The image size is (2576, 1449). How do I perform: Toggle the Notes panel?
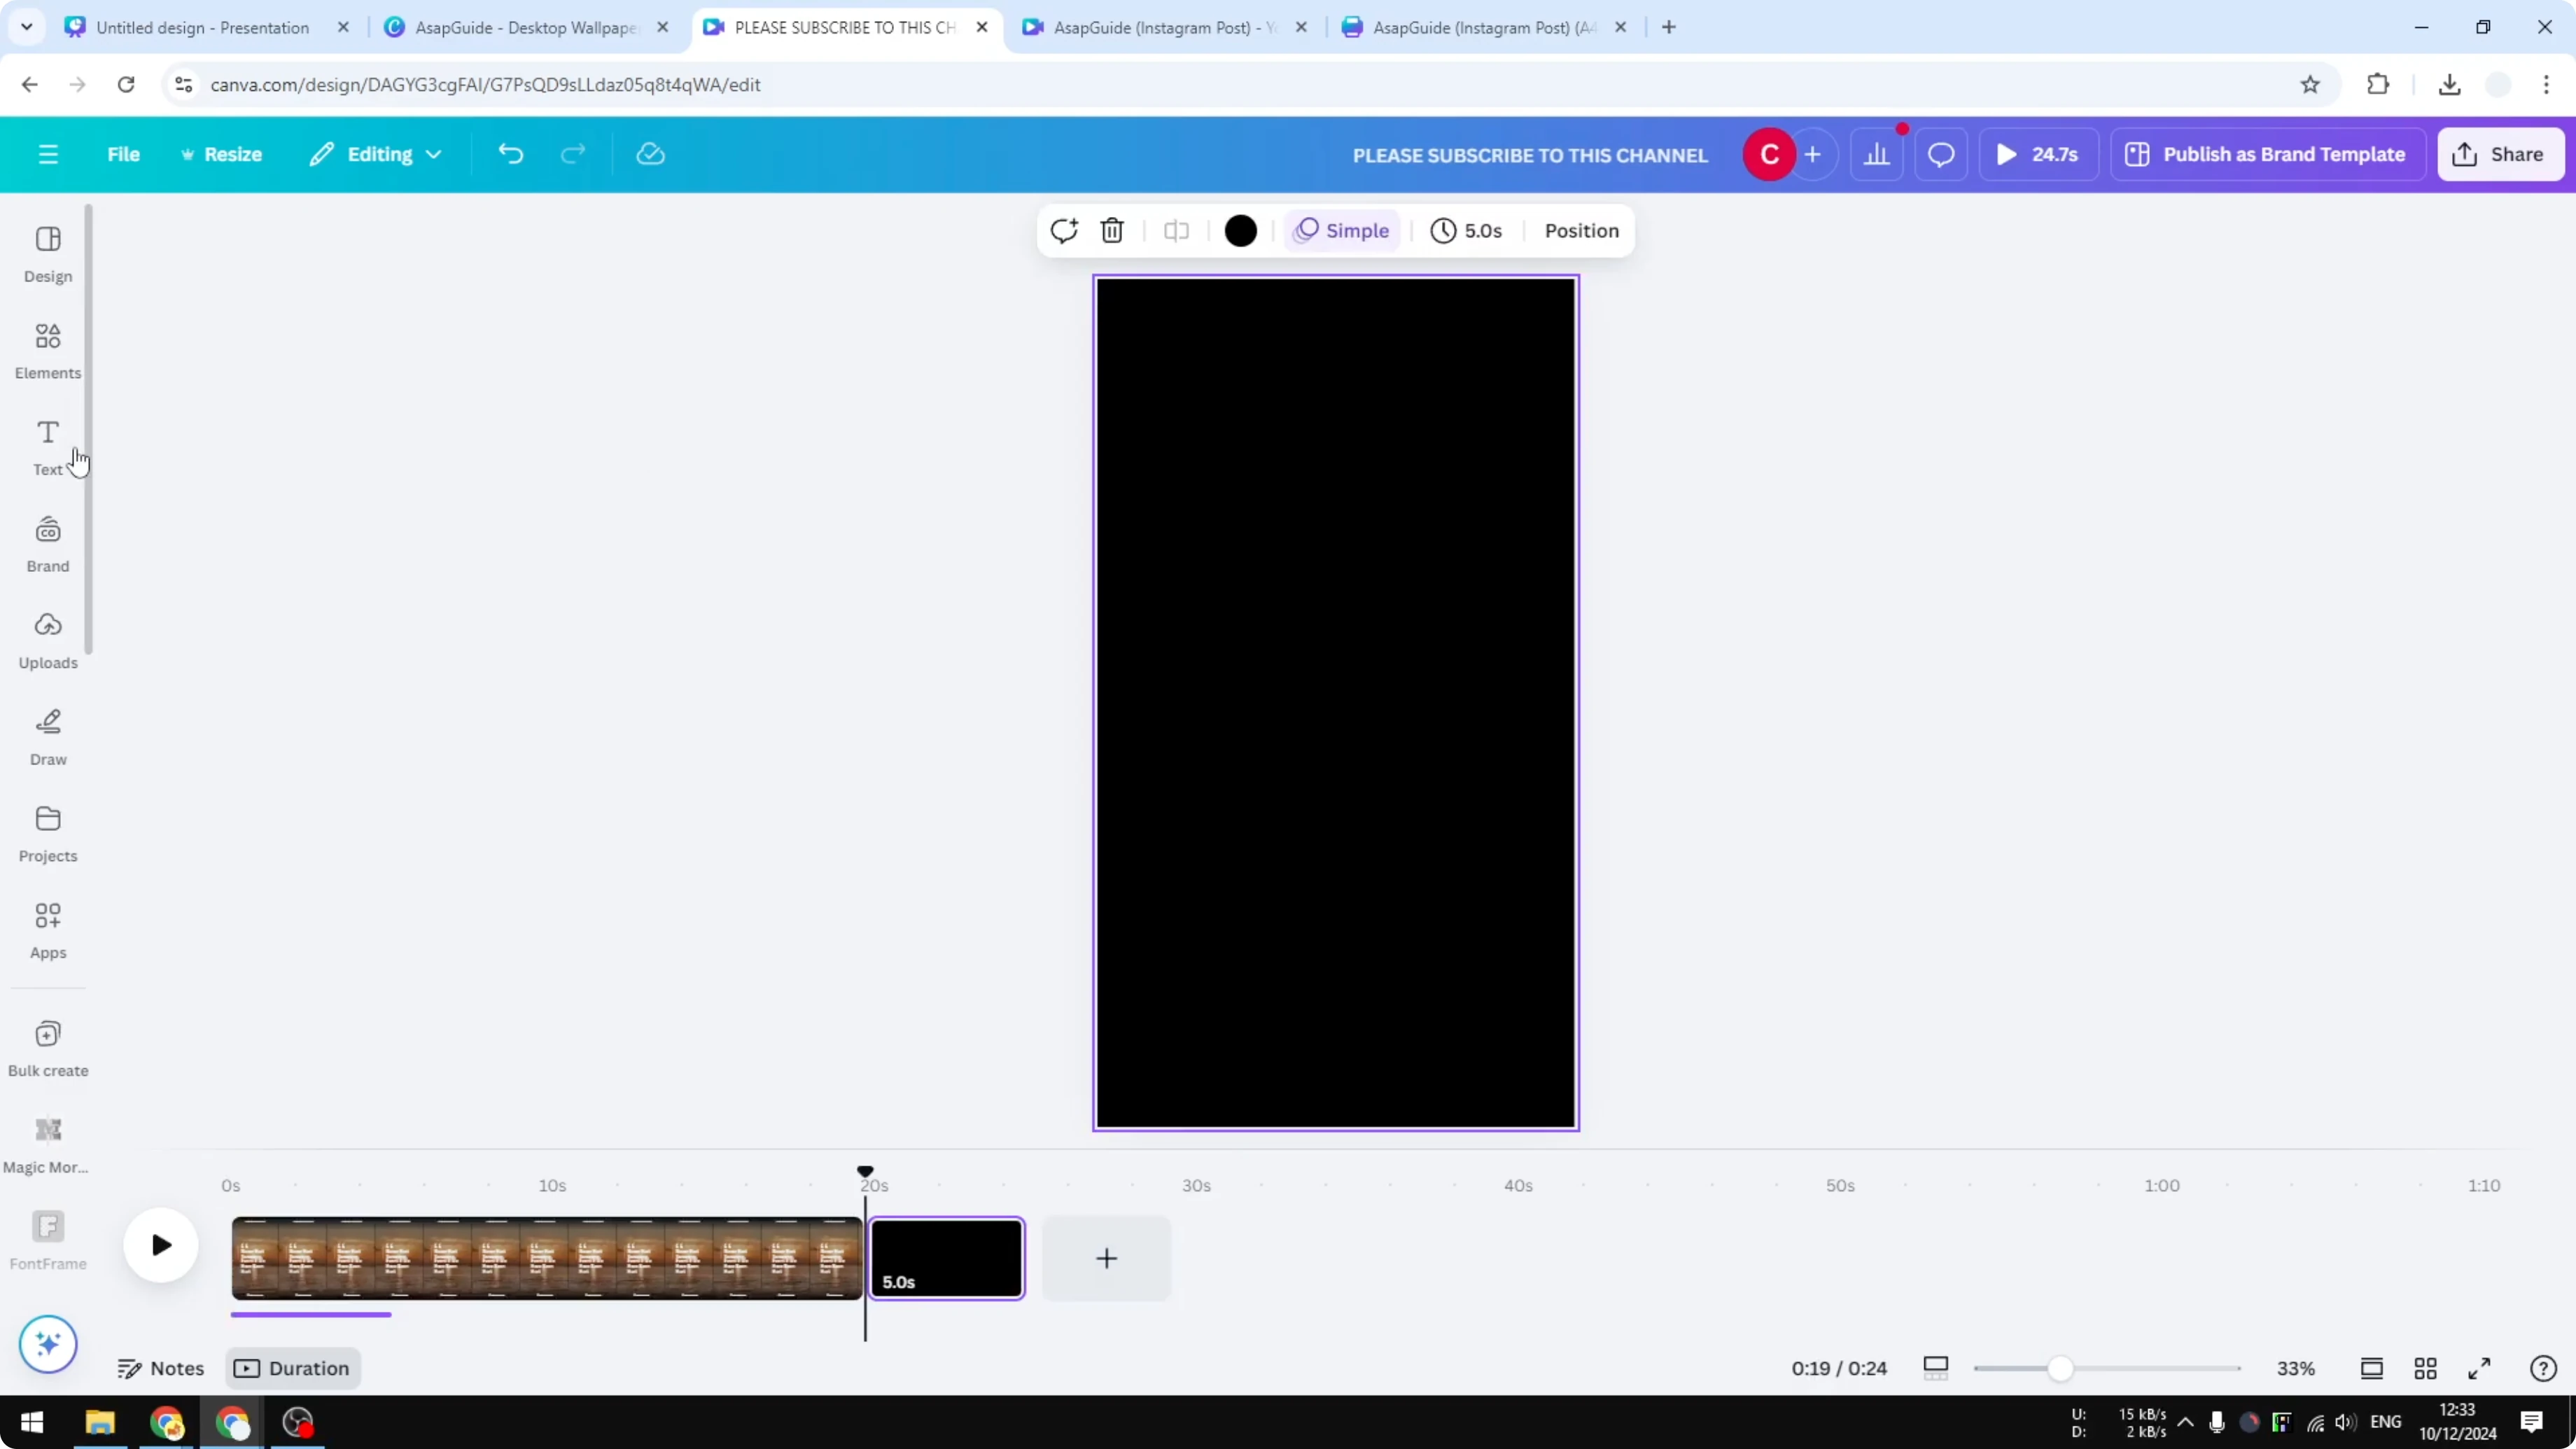[x=161, y=1368]
